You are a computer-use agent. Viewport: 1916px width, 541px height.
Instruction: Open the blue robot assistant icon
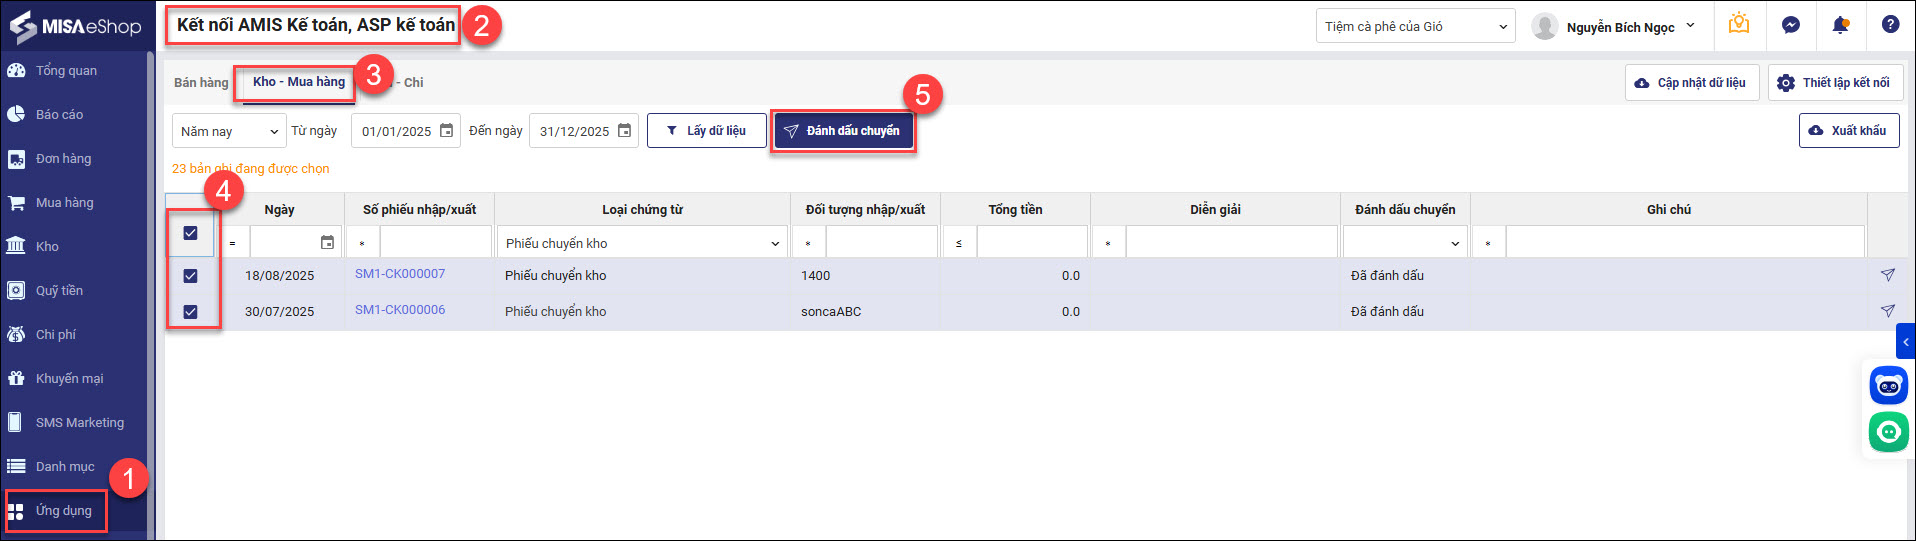point(1889,385)
